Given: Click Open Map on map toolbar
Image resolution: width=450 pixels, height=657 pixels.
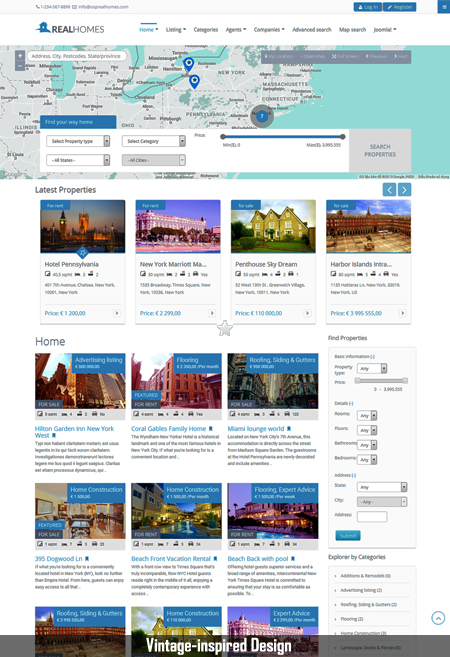Looking at the screenshot, I should click(x=313, y=56).
